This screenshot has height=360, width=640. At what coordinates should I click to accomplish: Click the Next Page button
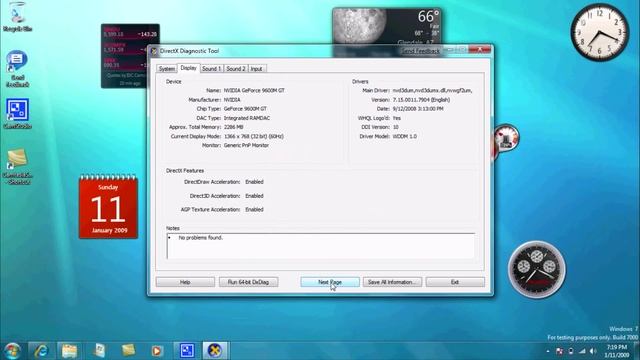click(x=330, y=282)
